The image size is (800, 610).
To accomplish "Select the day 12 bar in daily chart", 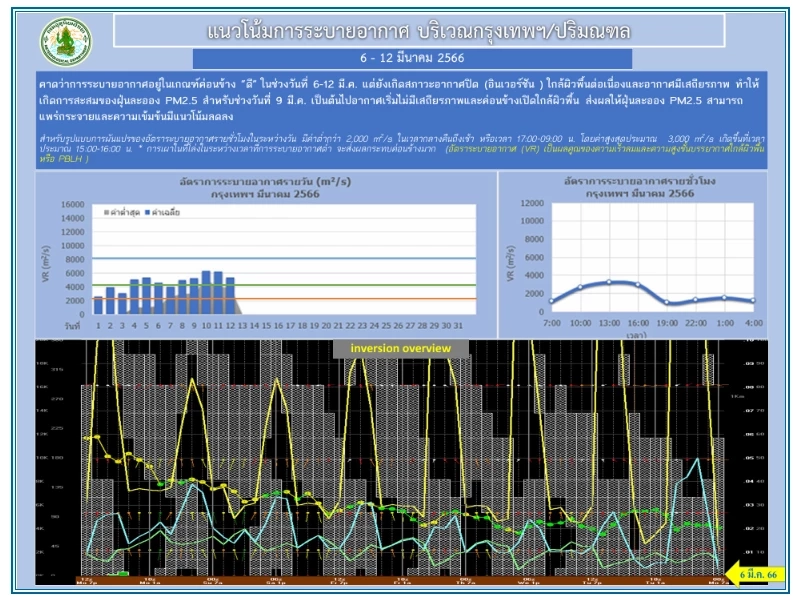I will click(x=230, y=295).
